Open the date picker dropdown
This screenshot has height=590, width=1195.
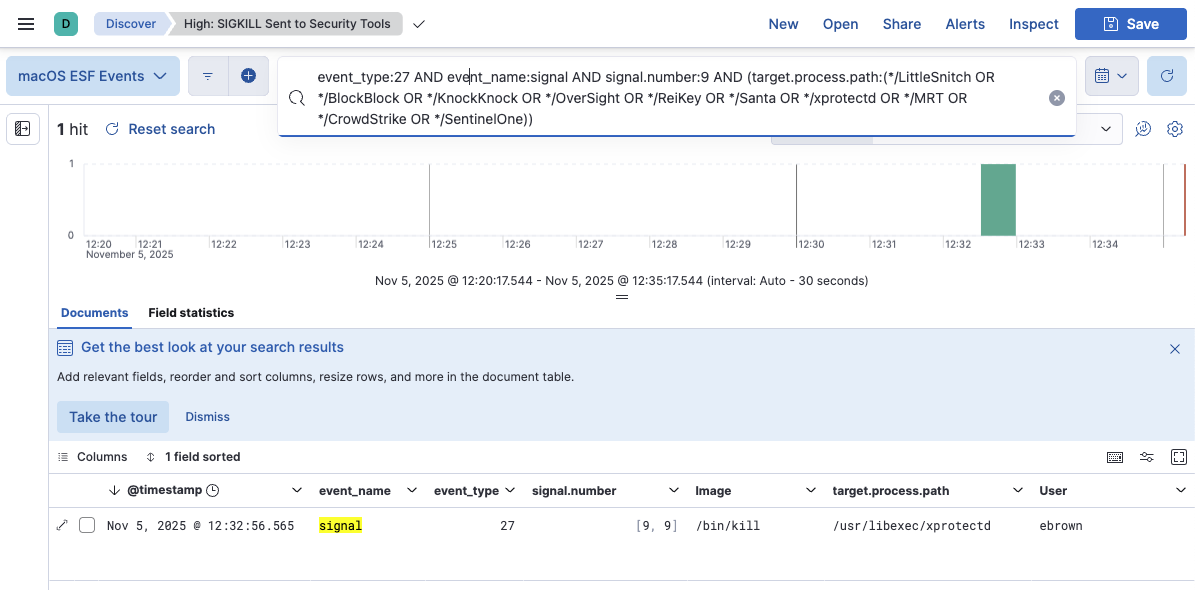1111,76
